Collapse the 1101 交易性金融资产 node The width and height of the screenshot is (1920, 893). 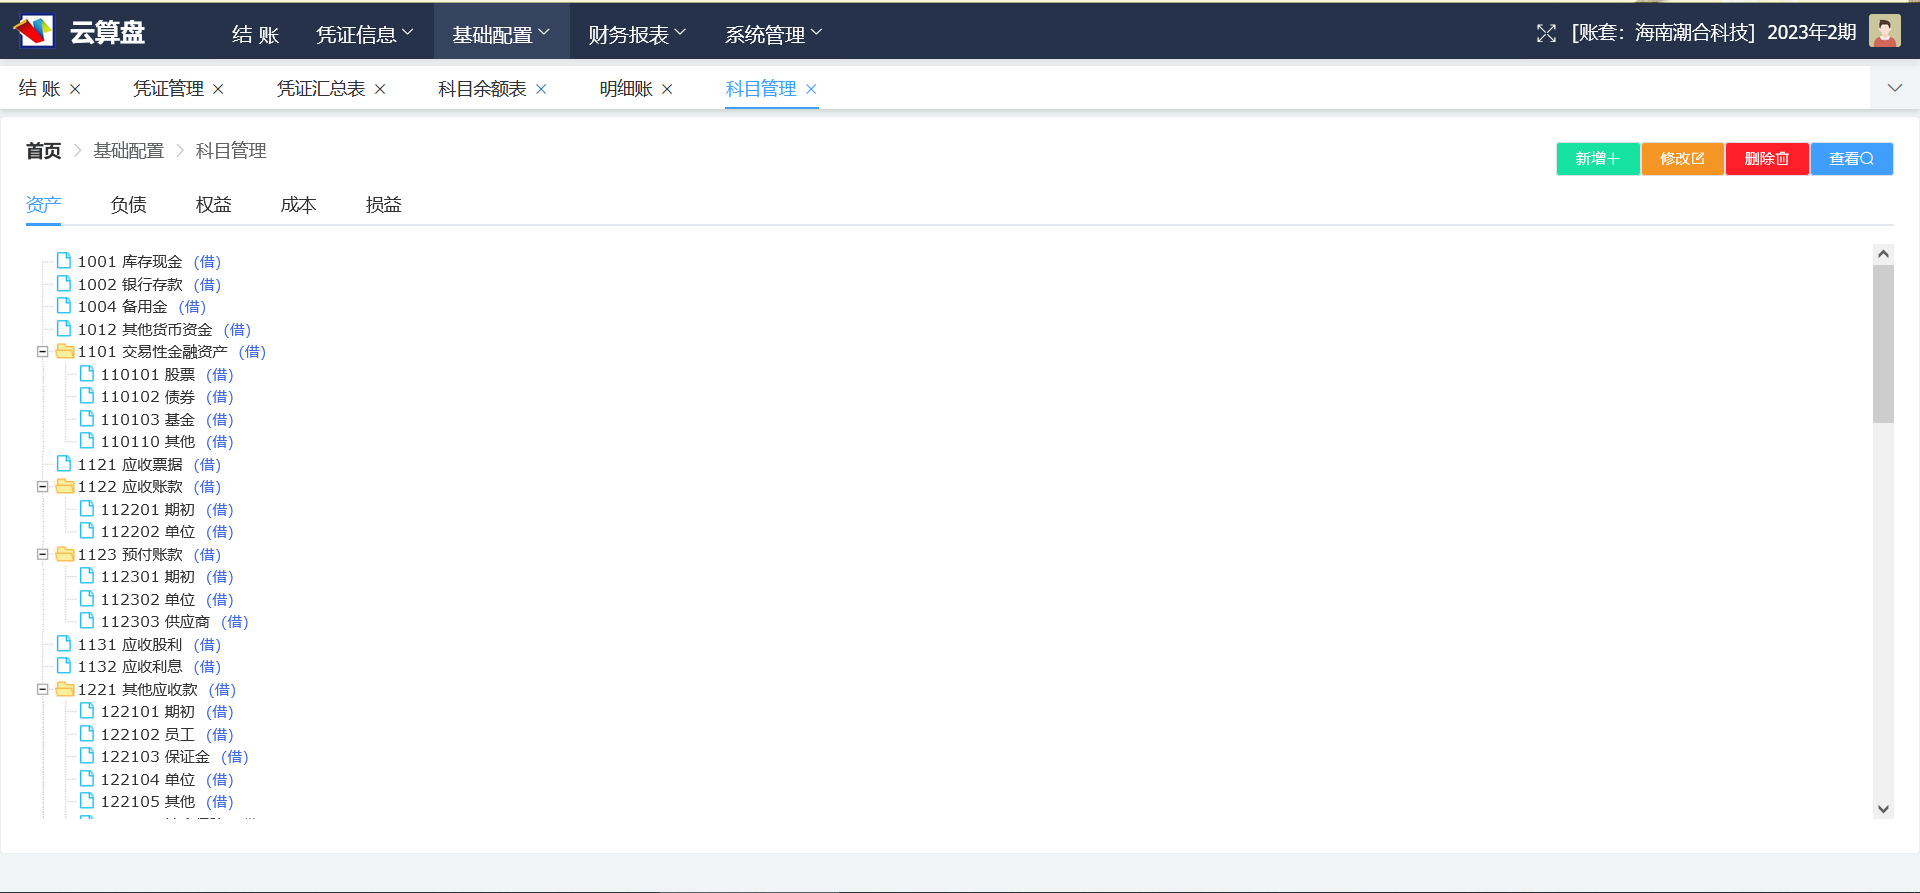pyautogui.click(x=43, y=351)
